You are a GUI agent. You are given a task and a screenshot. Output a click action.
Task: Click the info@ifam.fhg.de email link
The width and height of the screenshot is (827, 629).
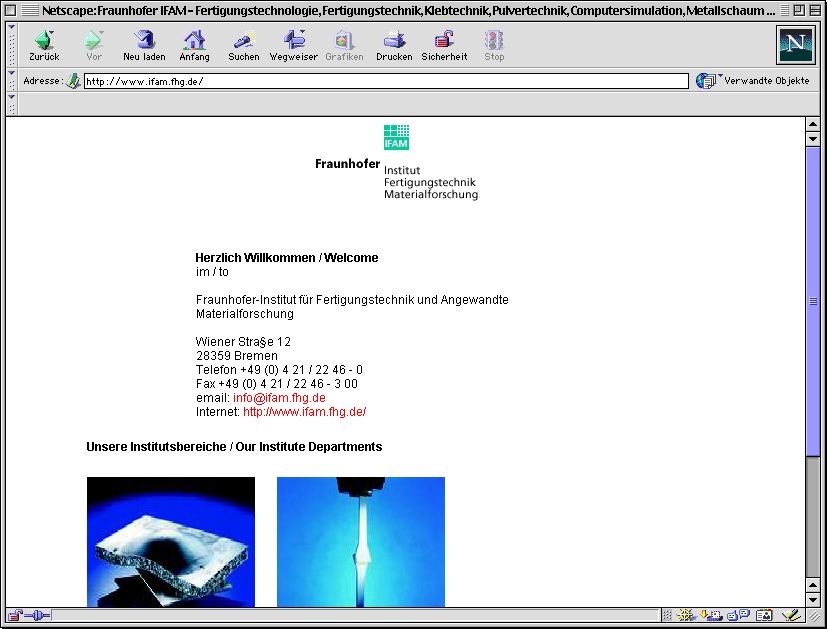[279, 398]
